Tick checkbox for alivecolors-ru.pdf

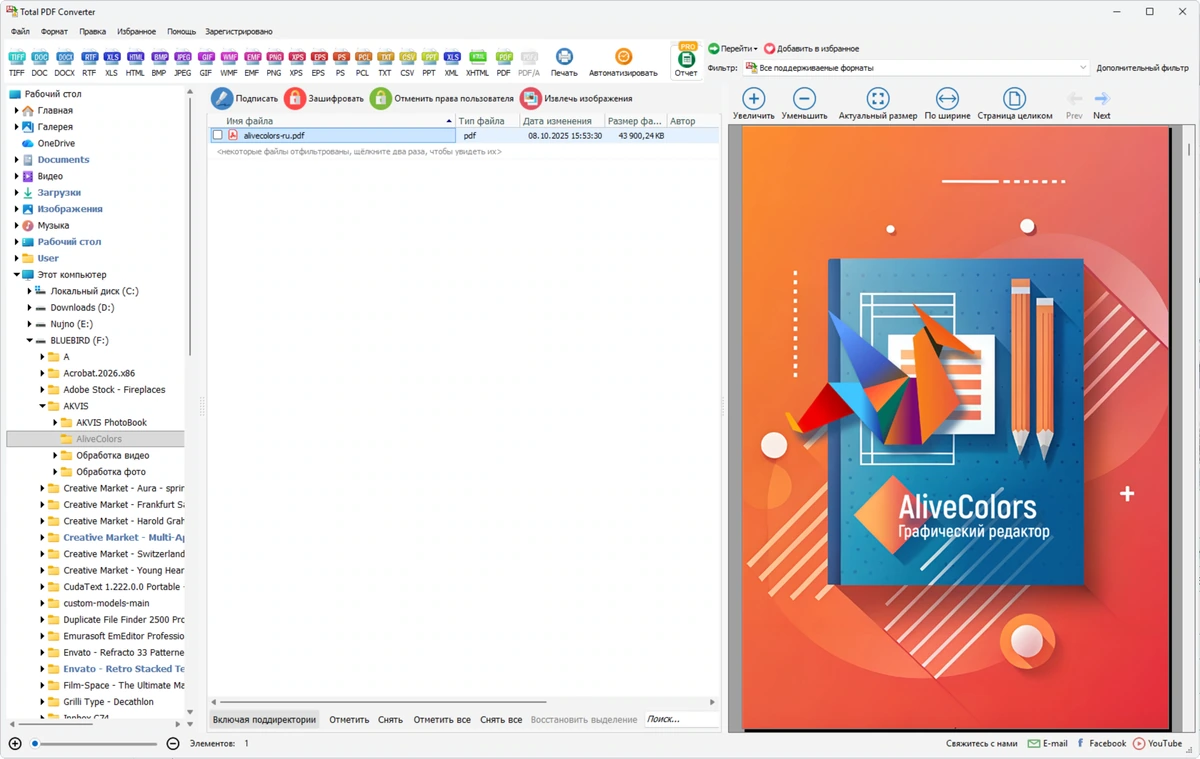click(217, 135)
